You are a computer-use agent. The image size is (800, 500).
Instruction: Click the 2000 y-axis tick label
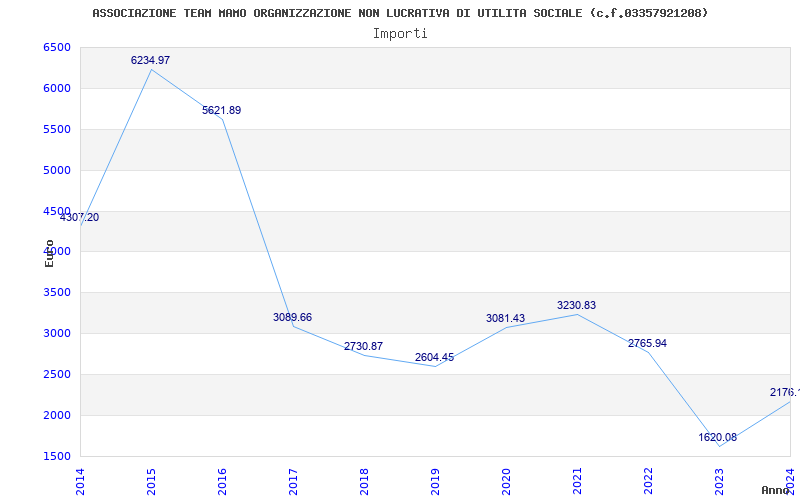click(x=57, y=415)
